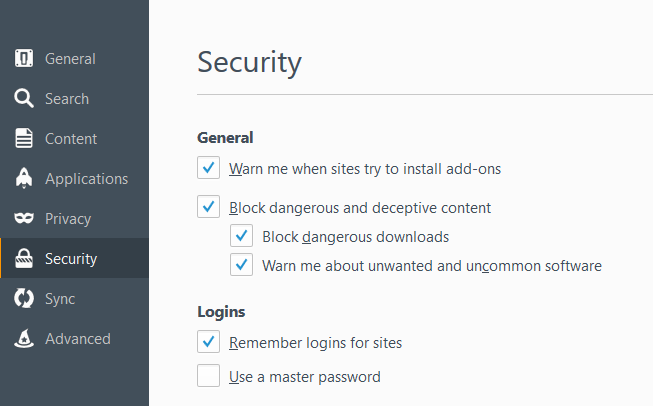Switch to the Advanced tab label
This screenshot has height=406, width=653.
click(x=77, y=339)
